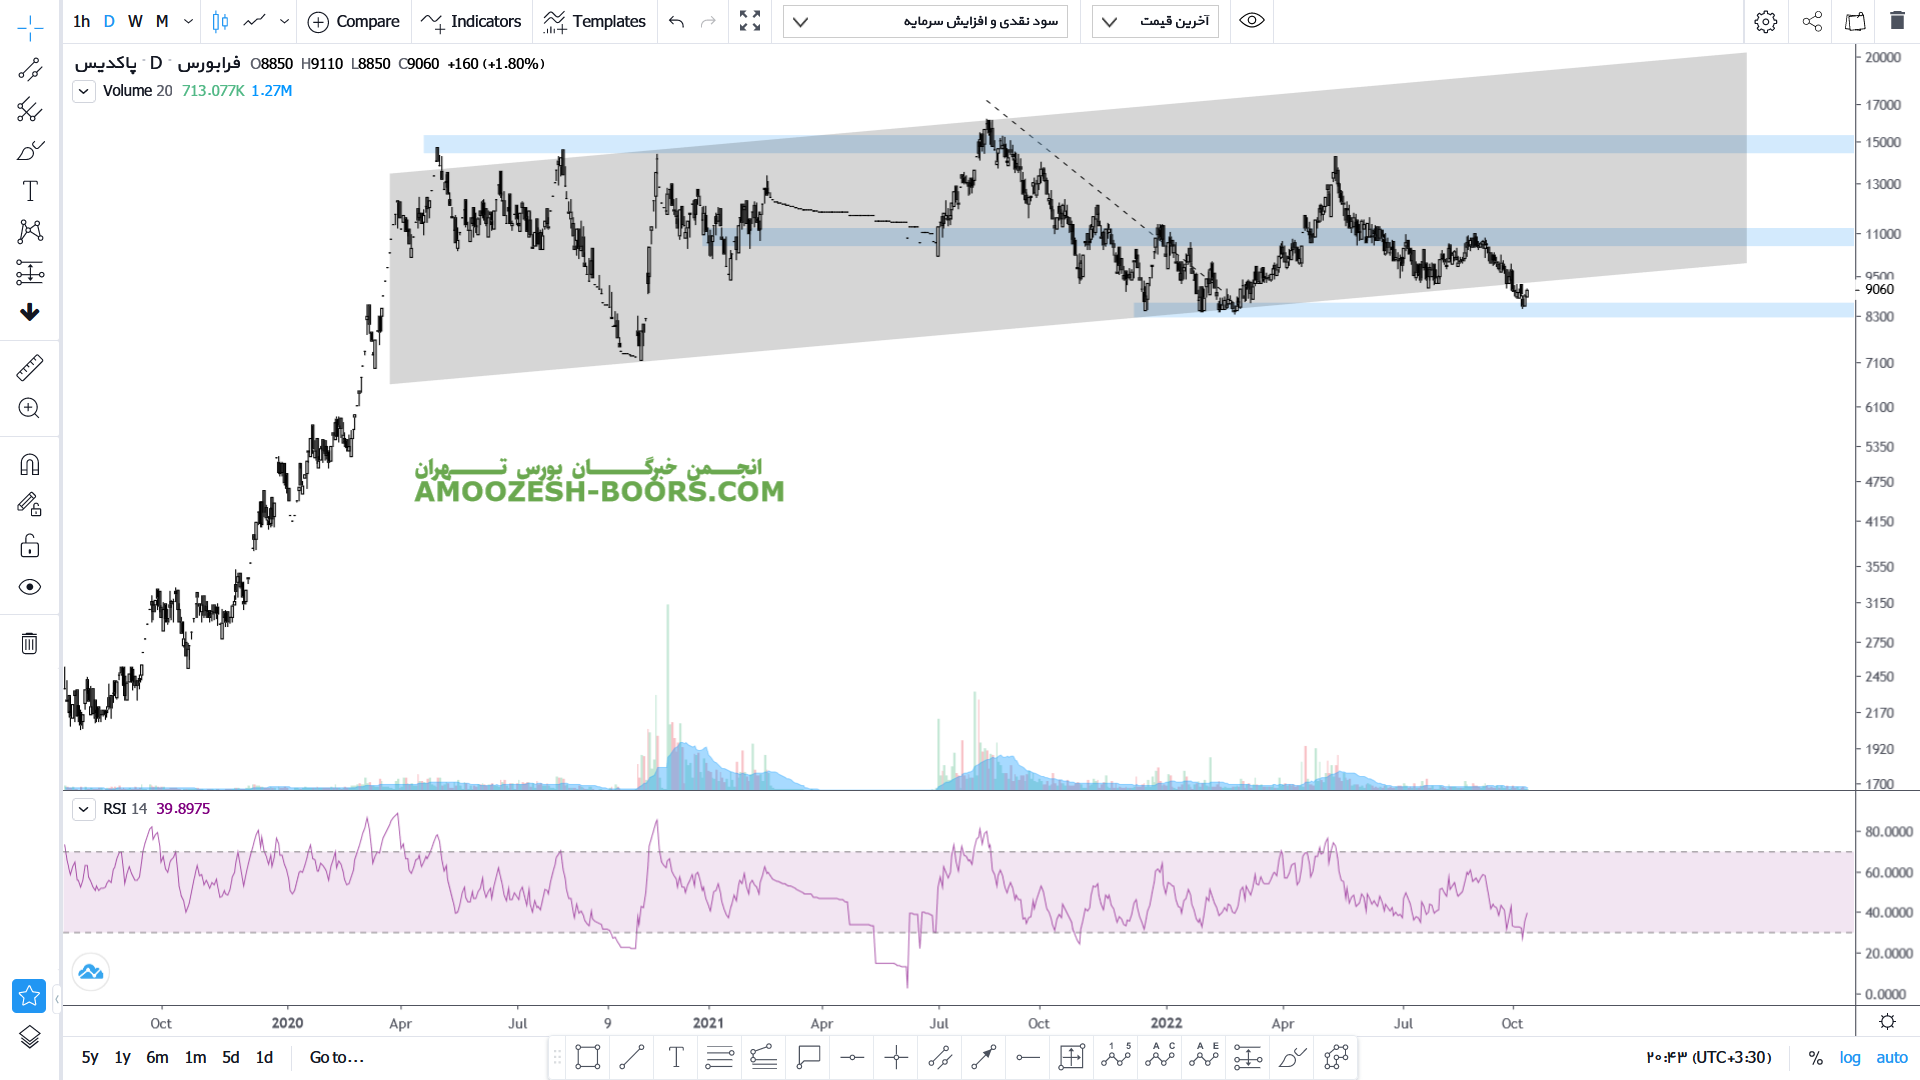
Task: Select the 6m time range
Action: tap(157, 1057)
